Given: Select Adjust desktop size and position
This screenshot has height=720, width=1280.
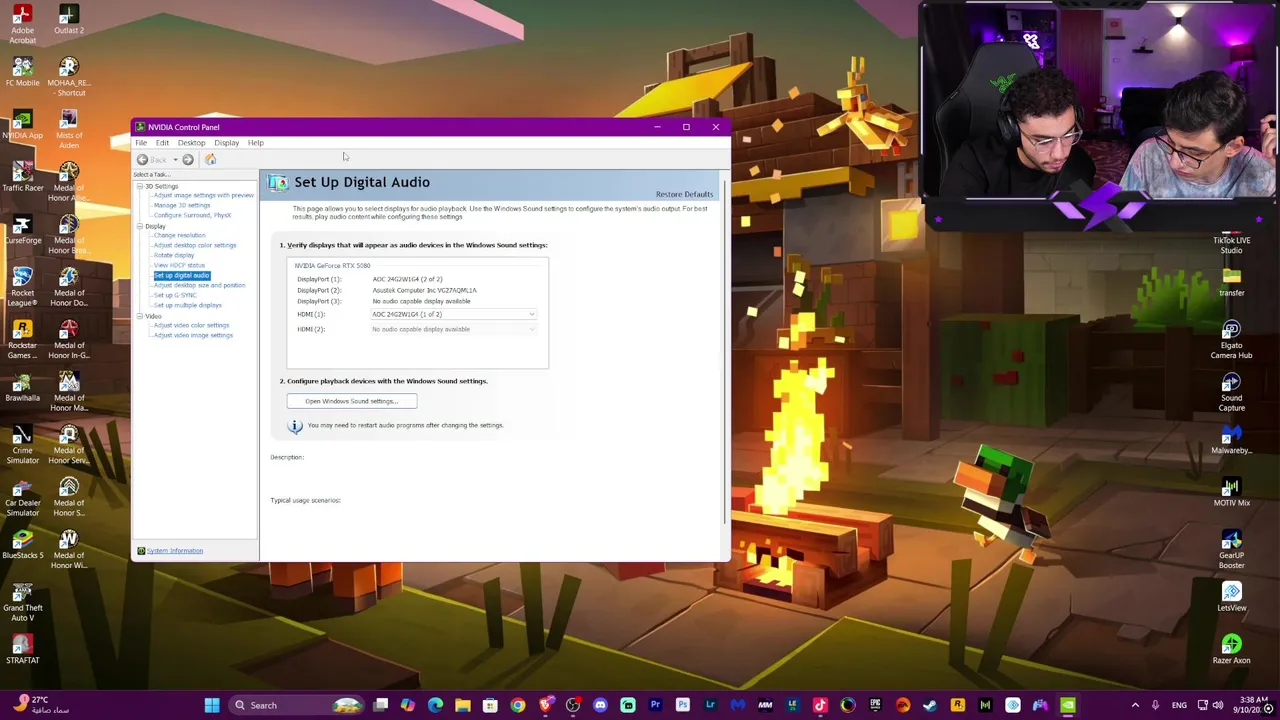Looking at the screenshot, I should click(x=199, y=285).
